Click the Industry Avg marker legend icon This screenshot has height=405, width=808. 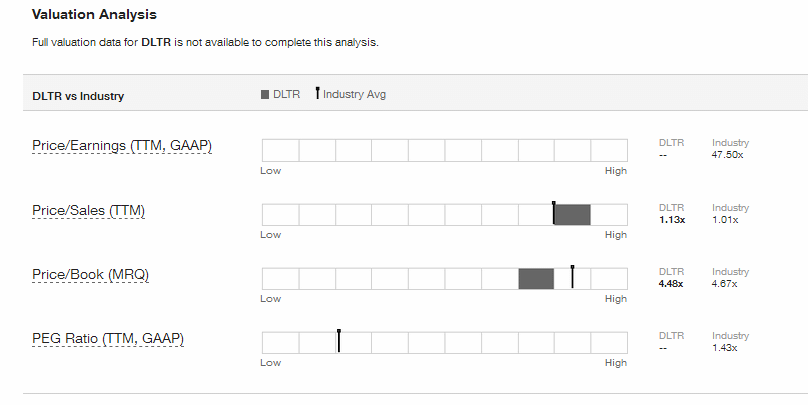pyautogui.click(x=317, y=93)
